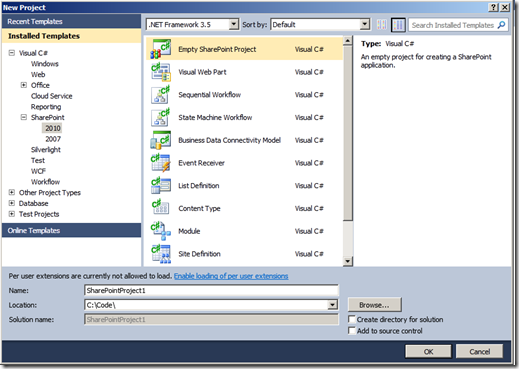519x369 pixels.
Task: Select the List Definition template icon
Action: 160,186
